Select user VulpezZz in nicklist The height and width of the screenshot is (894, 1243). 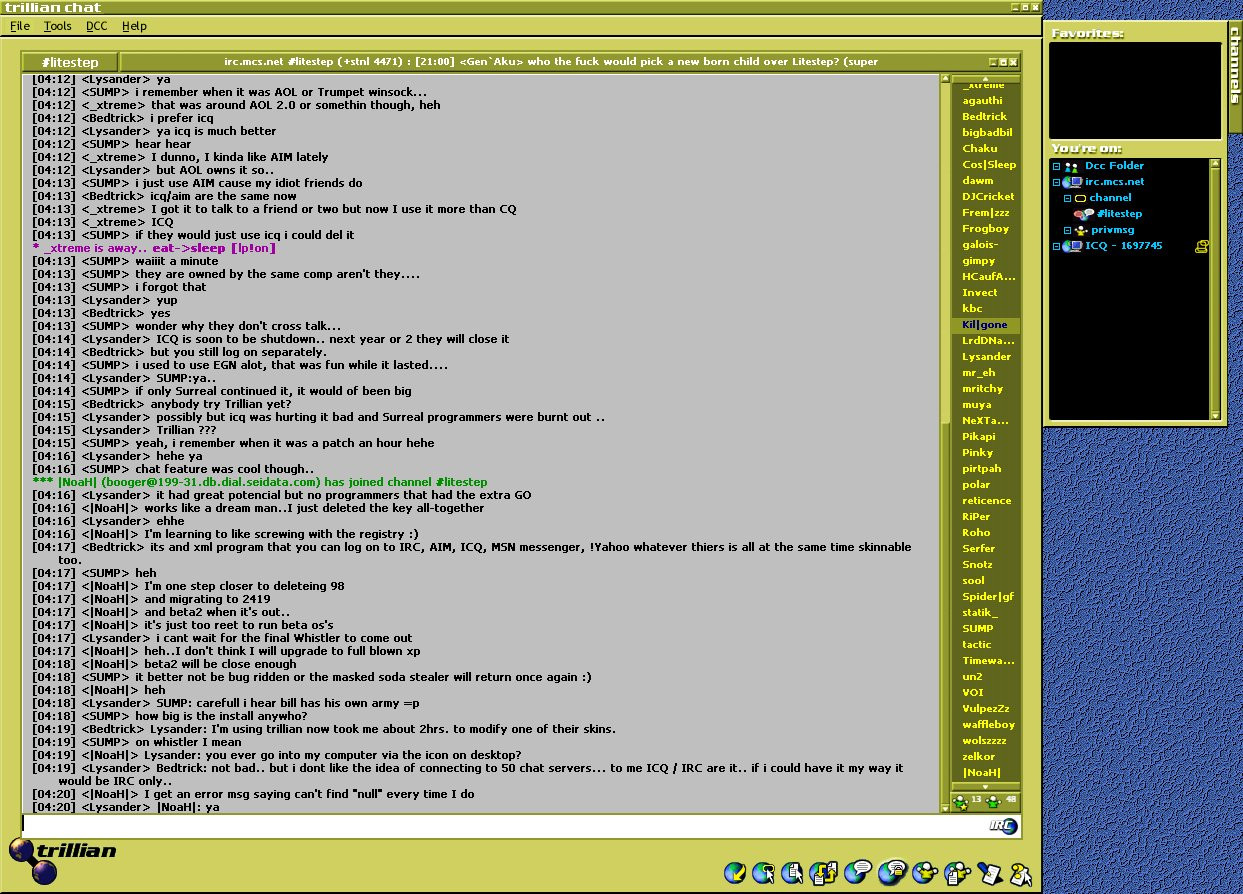tap(986, 709)
